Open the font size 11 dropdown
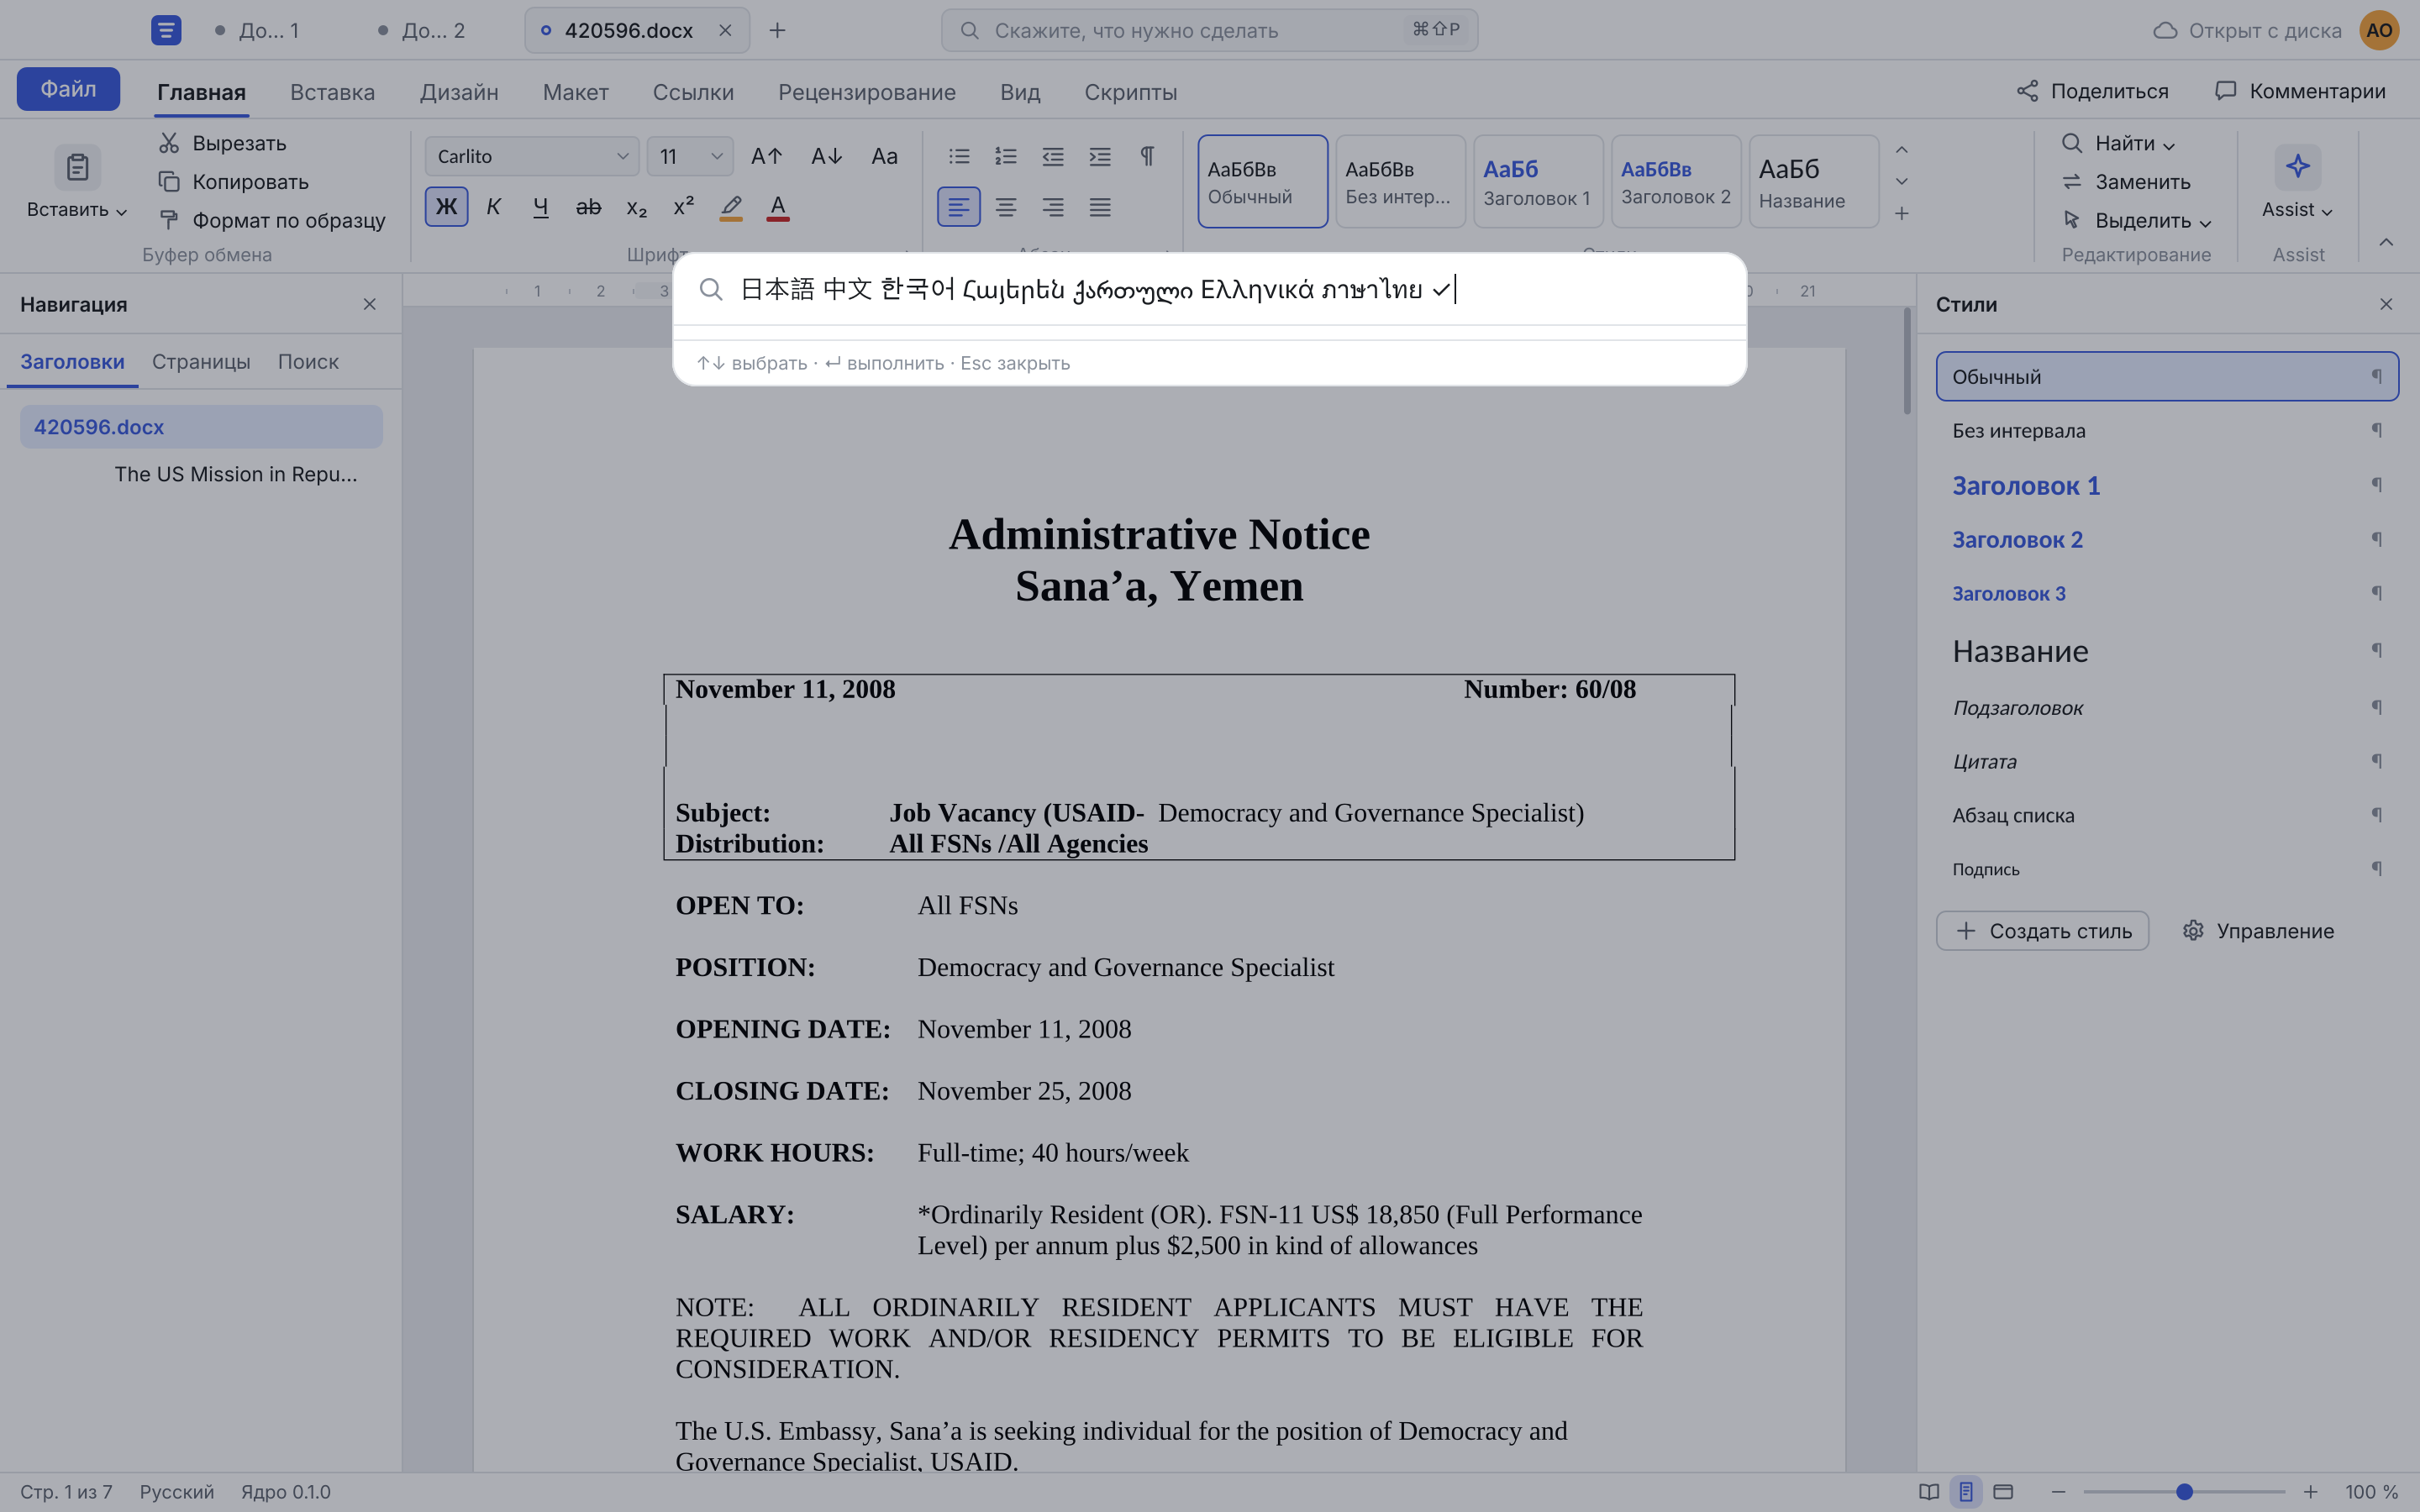Viewport: 2420px width, 1512px height. (x=690, y=156)
